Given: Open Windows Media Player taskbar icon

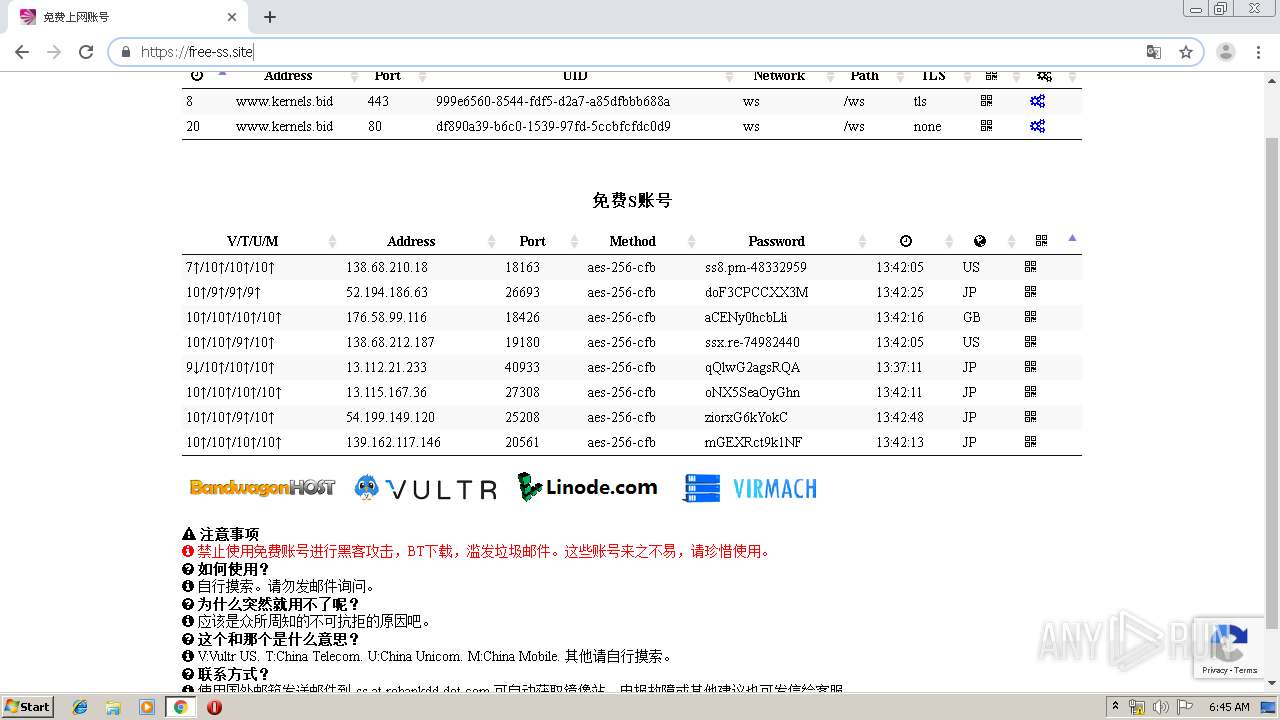Looking at the screenshot, I should (147, 707).
